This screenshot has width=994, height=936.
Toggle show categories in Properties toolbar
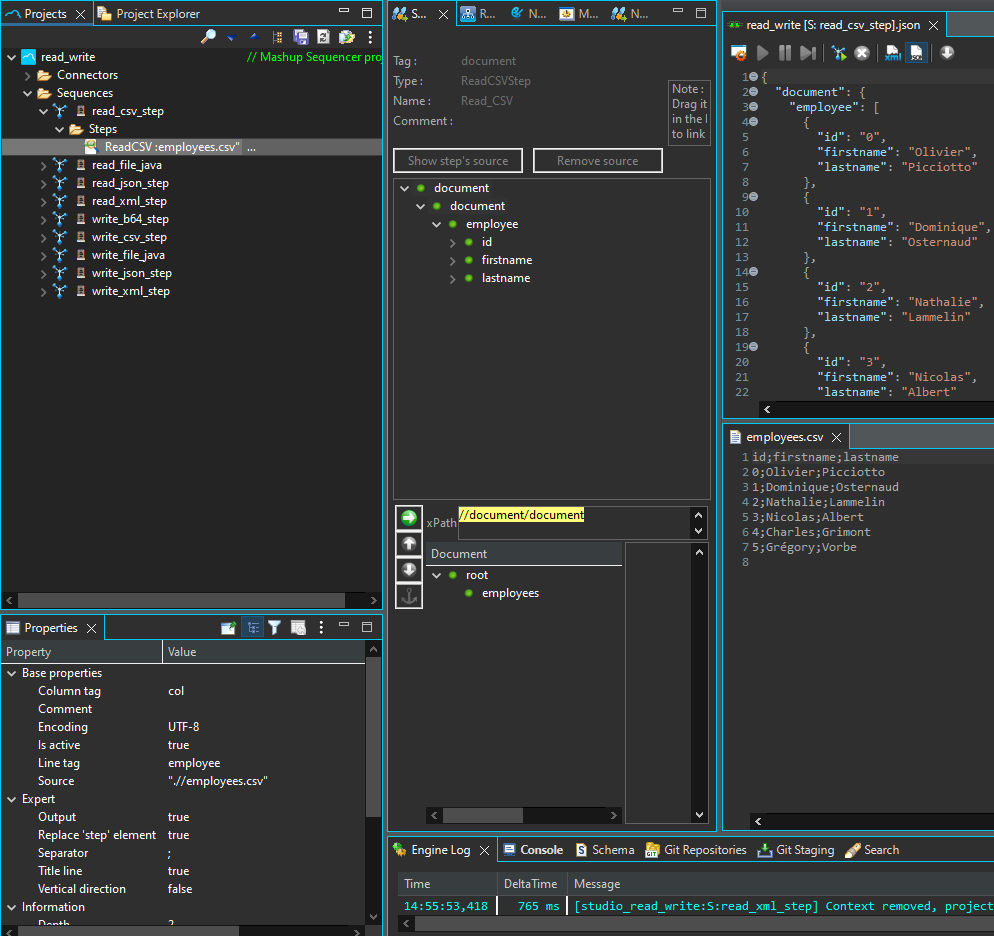(252, 628)
